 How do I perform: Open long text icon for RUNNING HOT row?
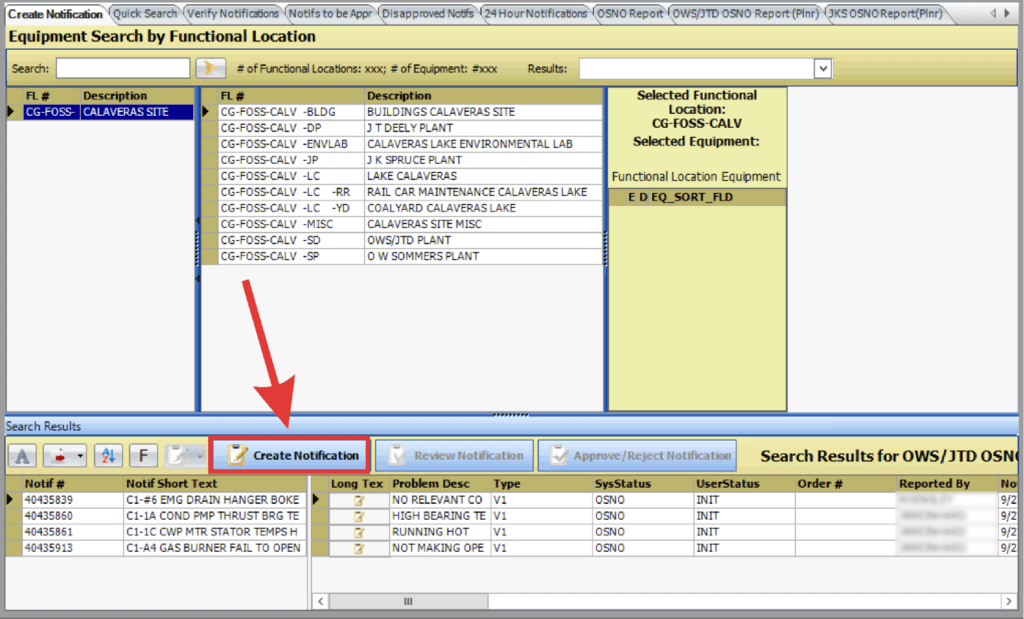coord(359,532)
